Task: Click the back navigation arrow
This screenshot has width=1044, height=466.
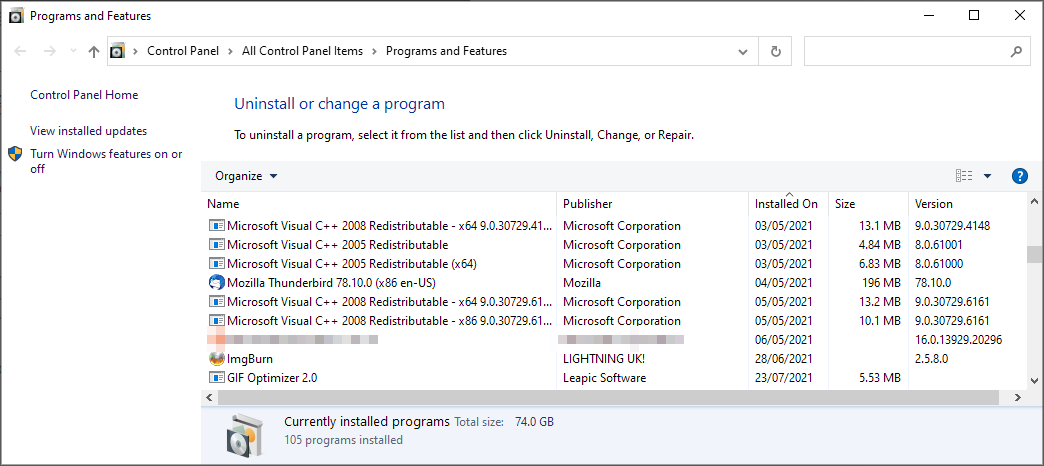Action: pos(21,51)
